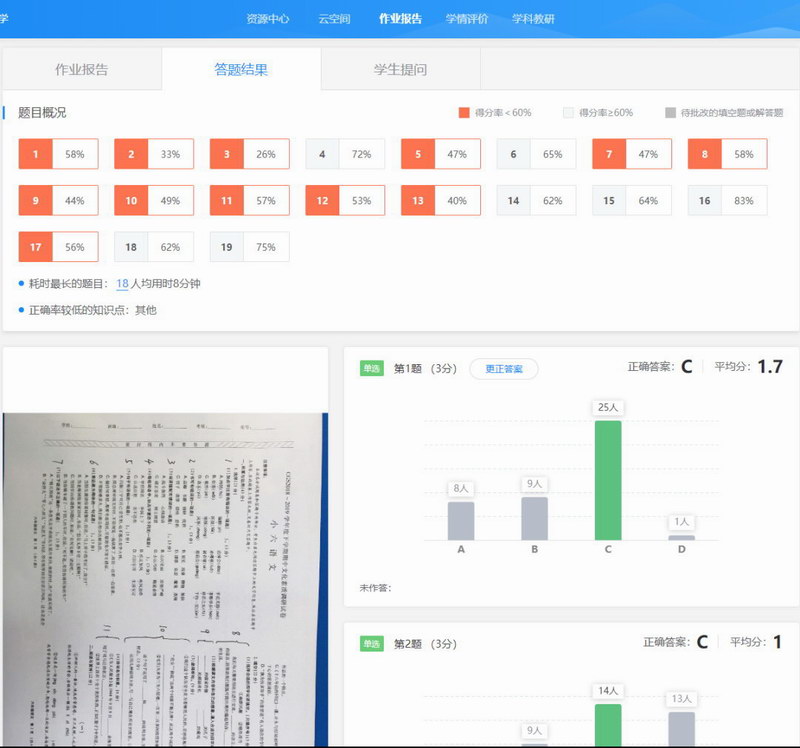The width and height of the screenshot is (800, 748).
Task: Switch to the 作业报告 tab
Action: click(x=81, y=70)
